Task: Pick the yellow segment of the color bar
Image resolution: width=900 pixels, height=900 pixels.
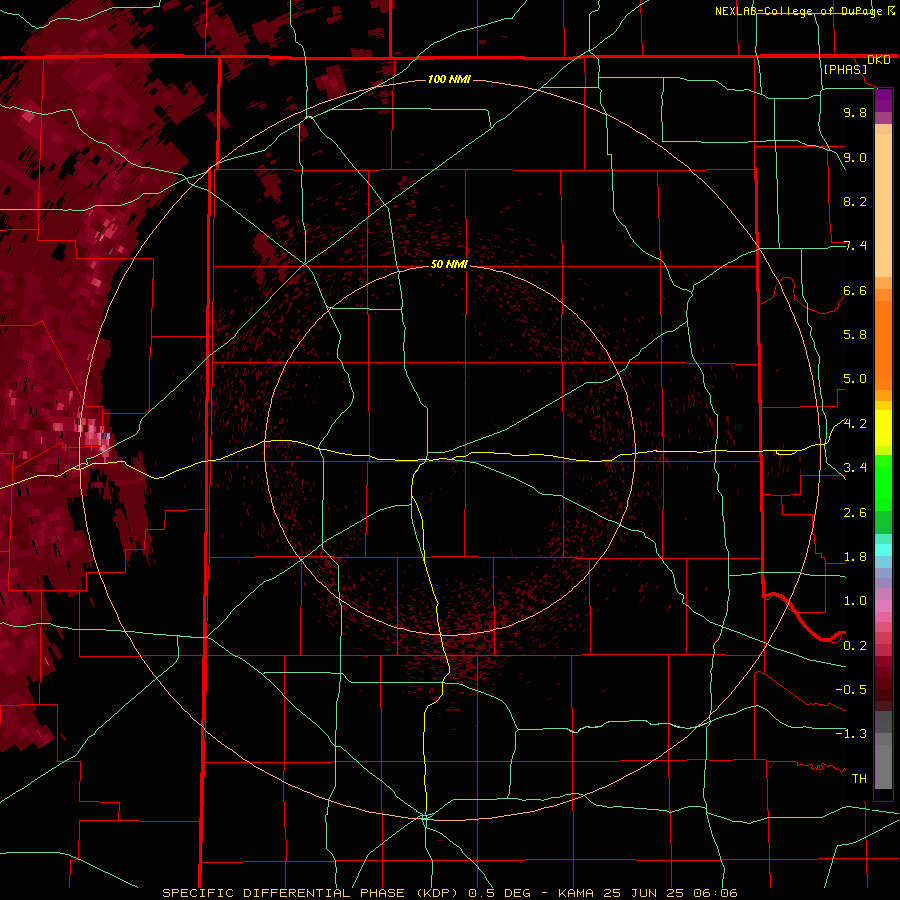Action: (x=883, y=428)
